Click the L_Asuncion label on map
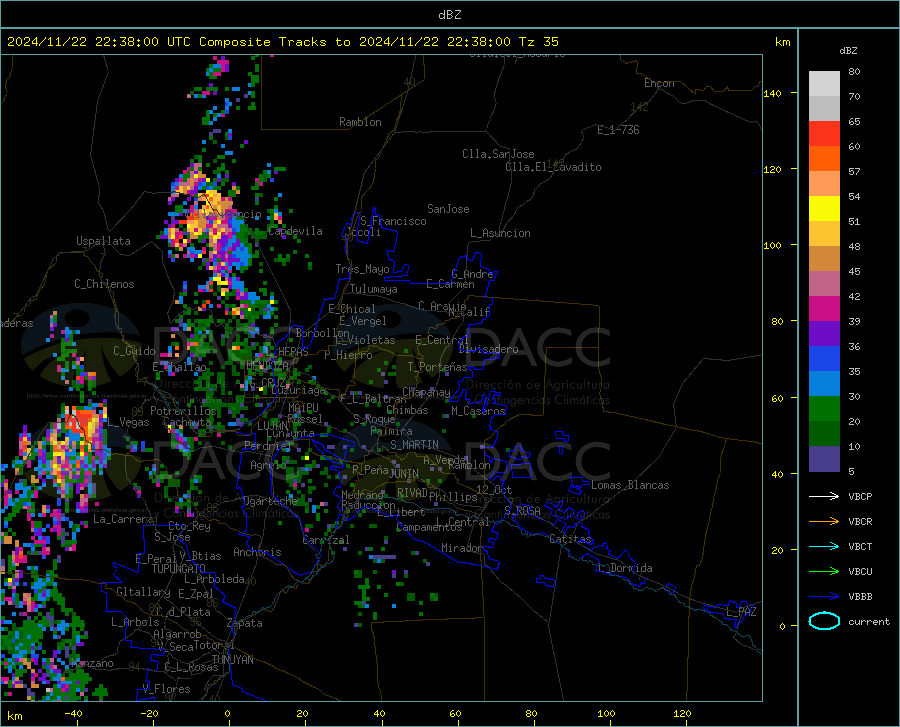Image resolution: width=900 pixels, height=727 pixels. [x=500, y=233]
